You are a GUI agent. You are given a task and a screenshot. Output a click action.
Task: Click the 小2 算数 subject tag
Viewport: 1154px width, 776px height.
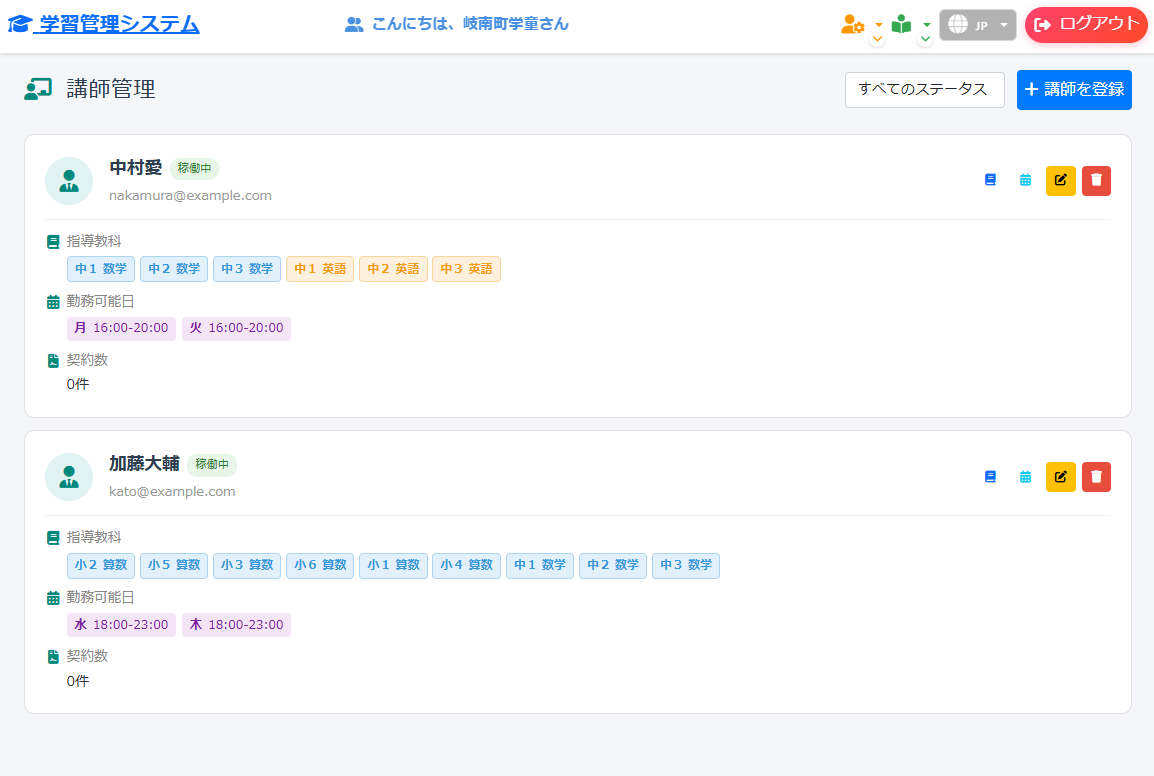click(101, 565)
